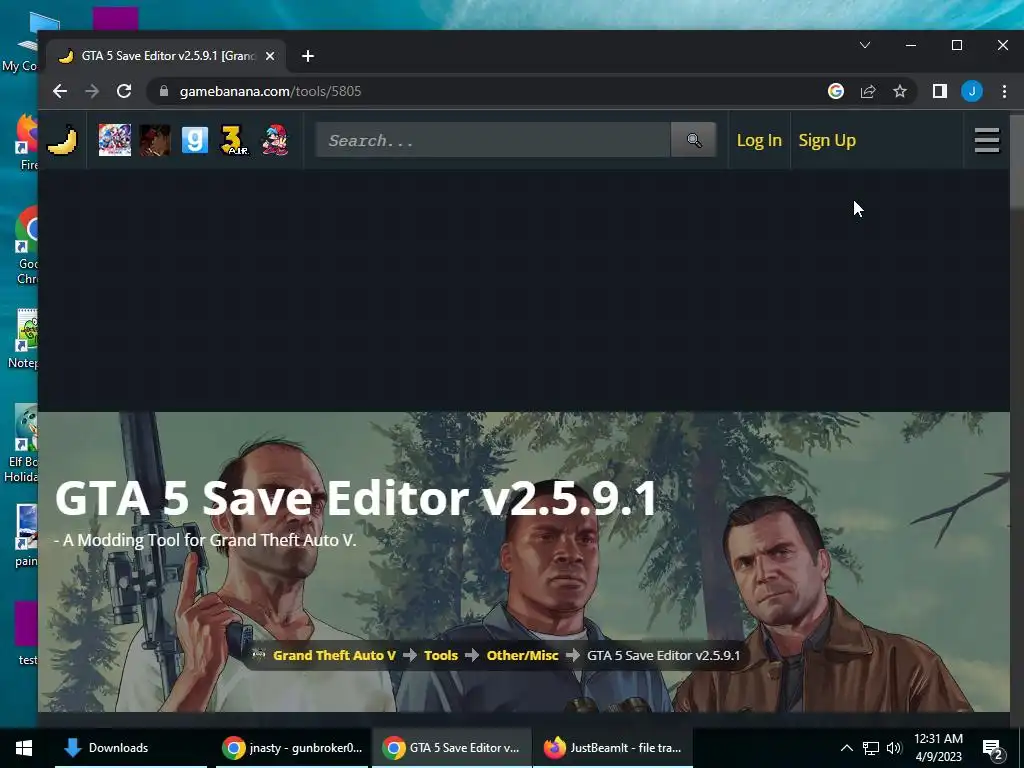Open the first anime game icon in navbar
This screenshot has width=1024, height=768.
114,140
